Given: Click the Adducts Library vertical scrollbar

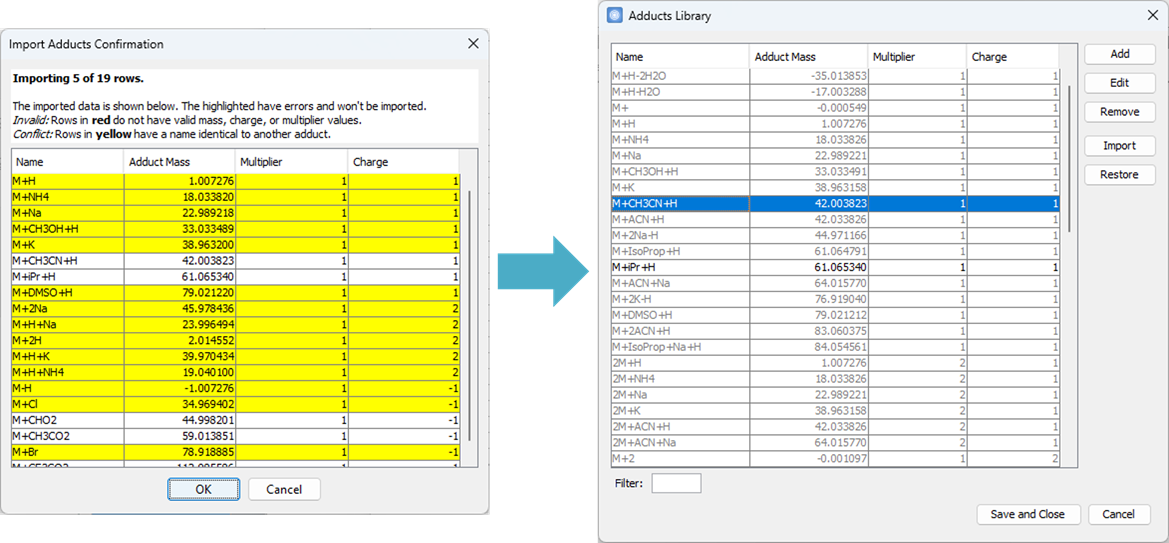Looking at the screenshot, I should pyautogui.click(x=1070, y=160).
